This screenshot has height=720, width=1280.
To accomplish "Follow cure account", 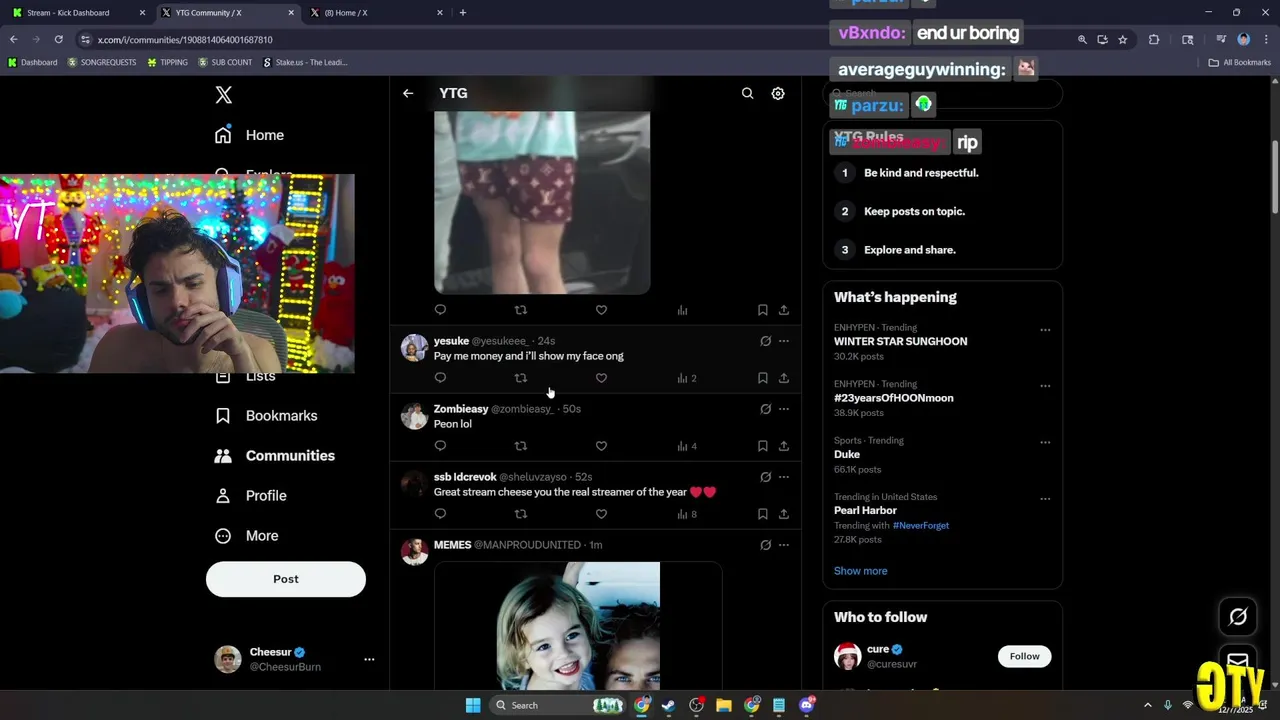I will point(1024,656).
